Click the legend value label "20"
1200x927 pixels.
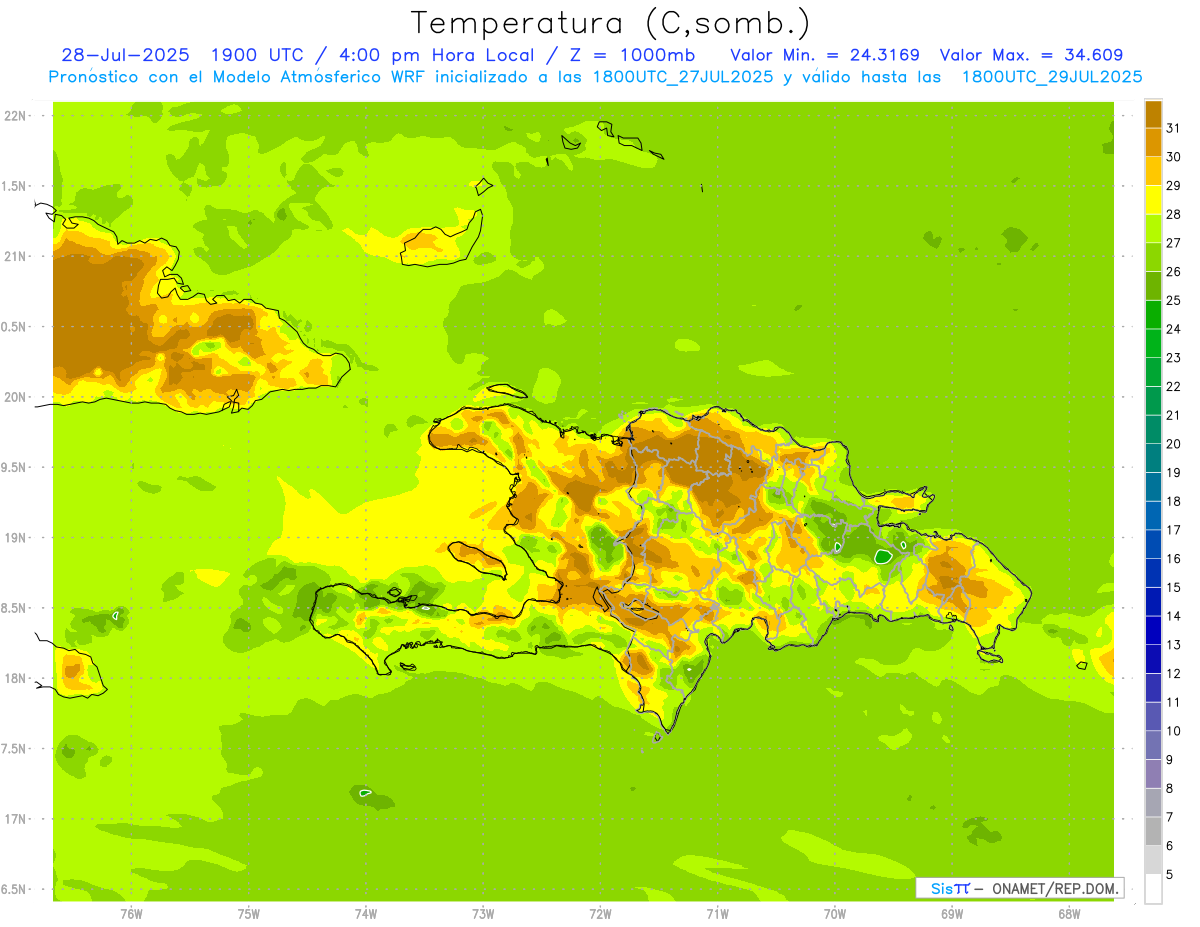[1174, 444]
